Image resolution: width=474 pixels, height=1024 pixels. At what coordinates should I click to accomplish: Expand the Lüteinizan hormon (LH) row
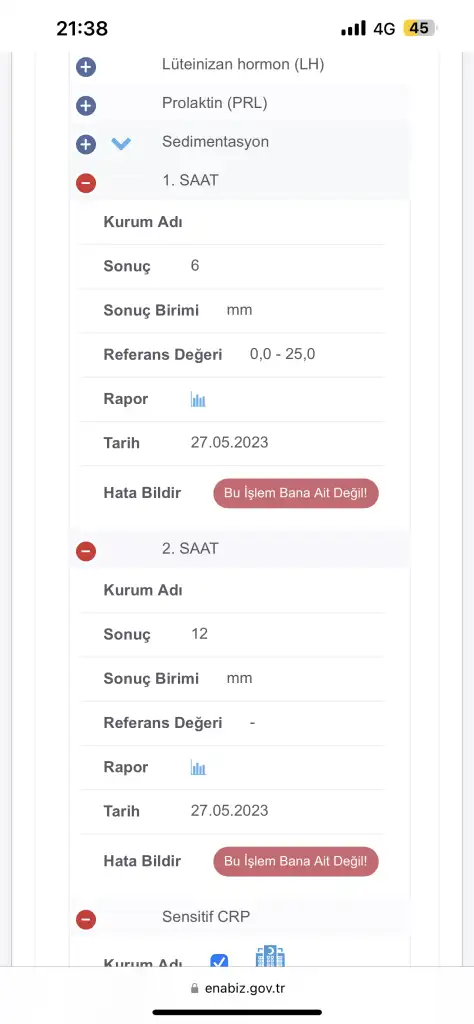coord(86,67)
